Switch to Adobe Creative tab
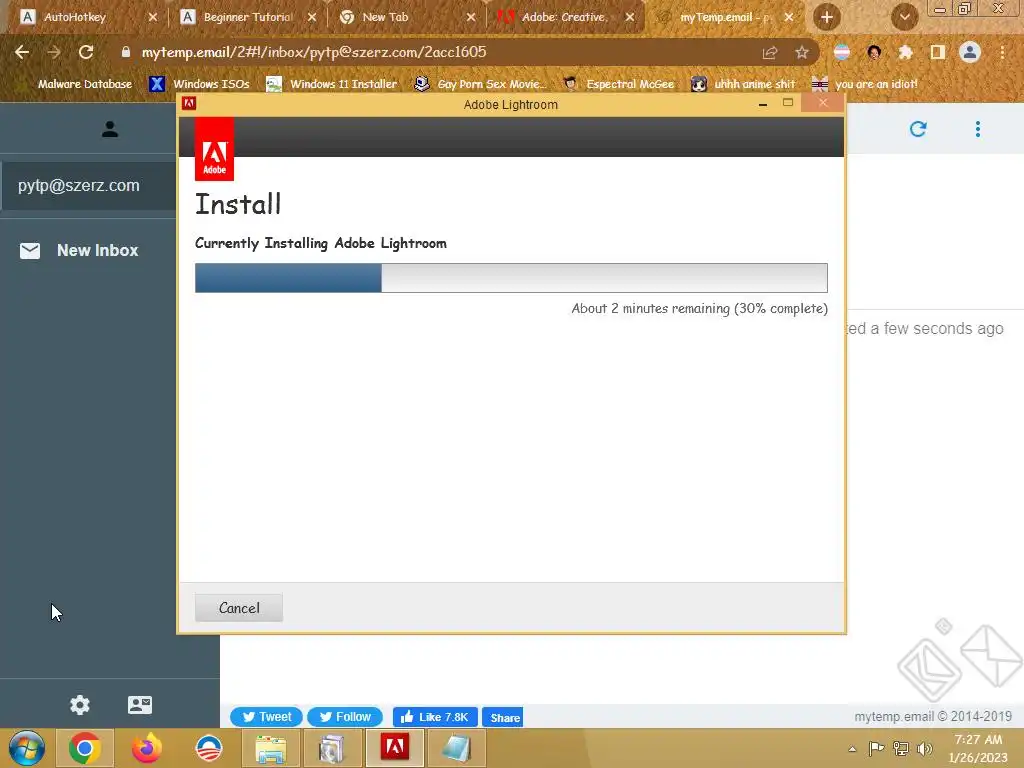 (x=564, y=17)
